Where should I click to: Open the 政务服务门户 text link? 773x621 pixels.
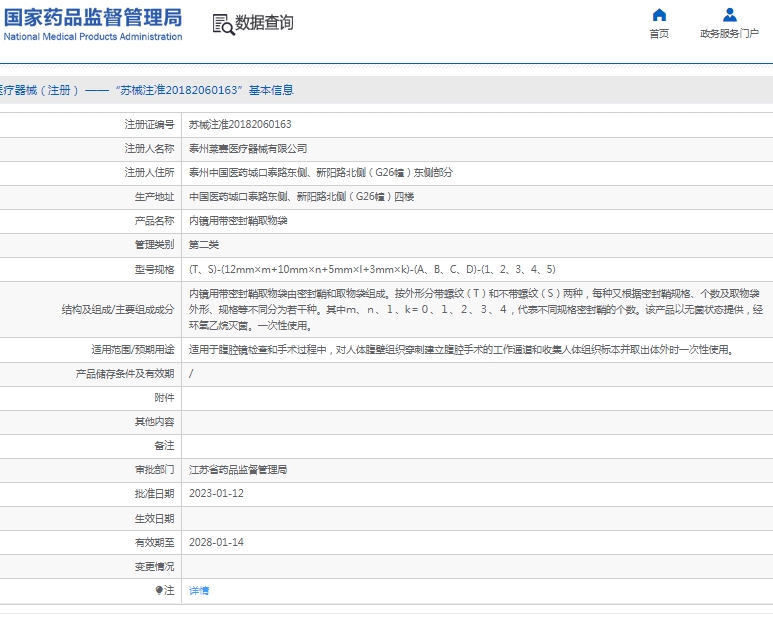point(729,34)
